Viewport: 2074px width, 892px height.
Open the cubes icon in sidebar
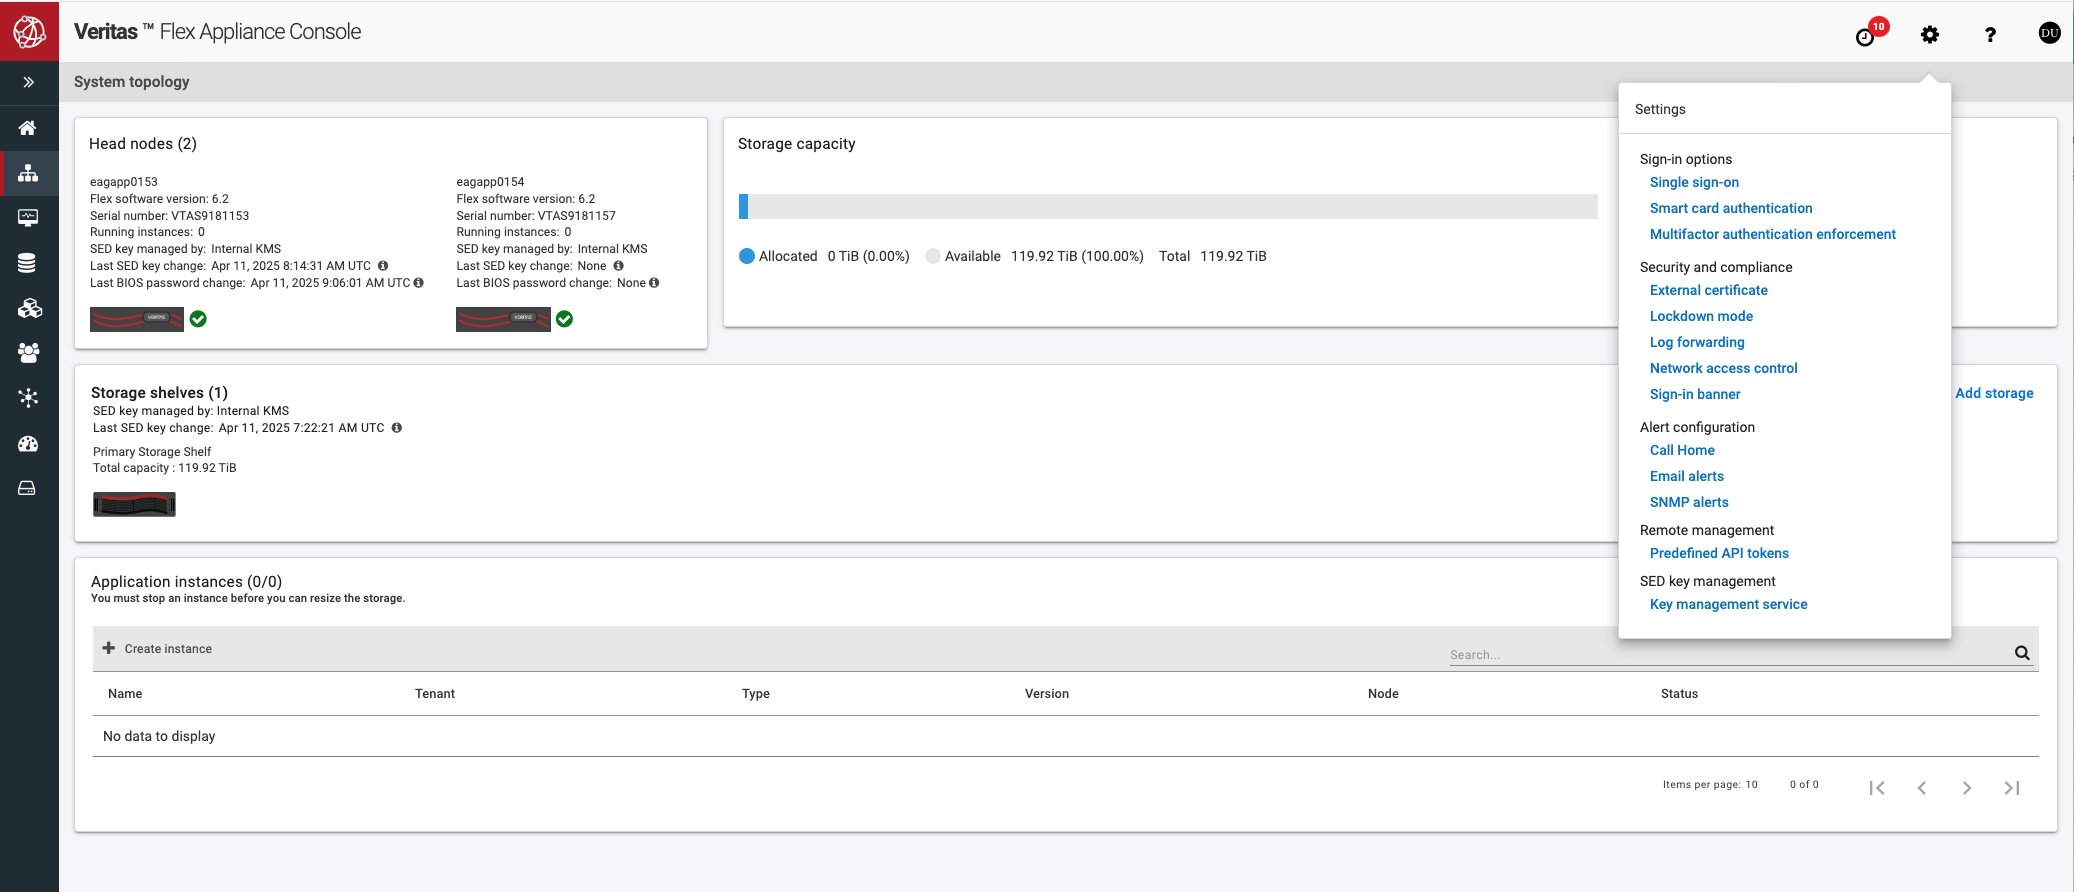point(28,308)
